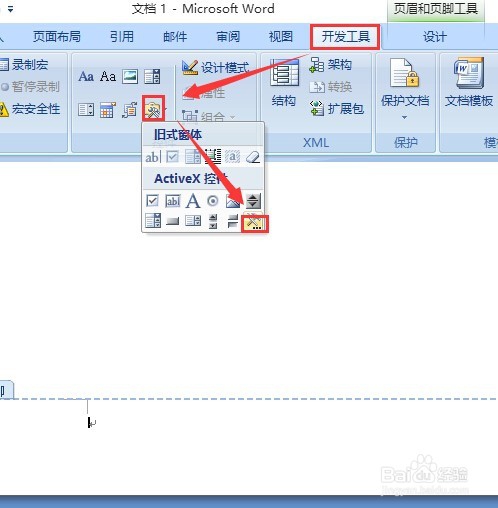The width and height of the screenshot is (498, 508).
Task: Insert ActiveX Check Box control
Action: coord(152,201)
